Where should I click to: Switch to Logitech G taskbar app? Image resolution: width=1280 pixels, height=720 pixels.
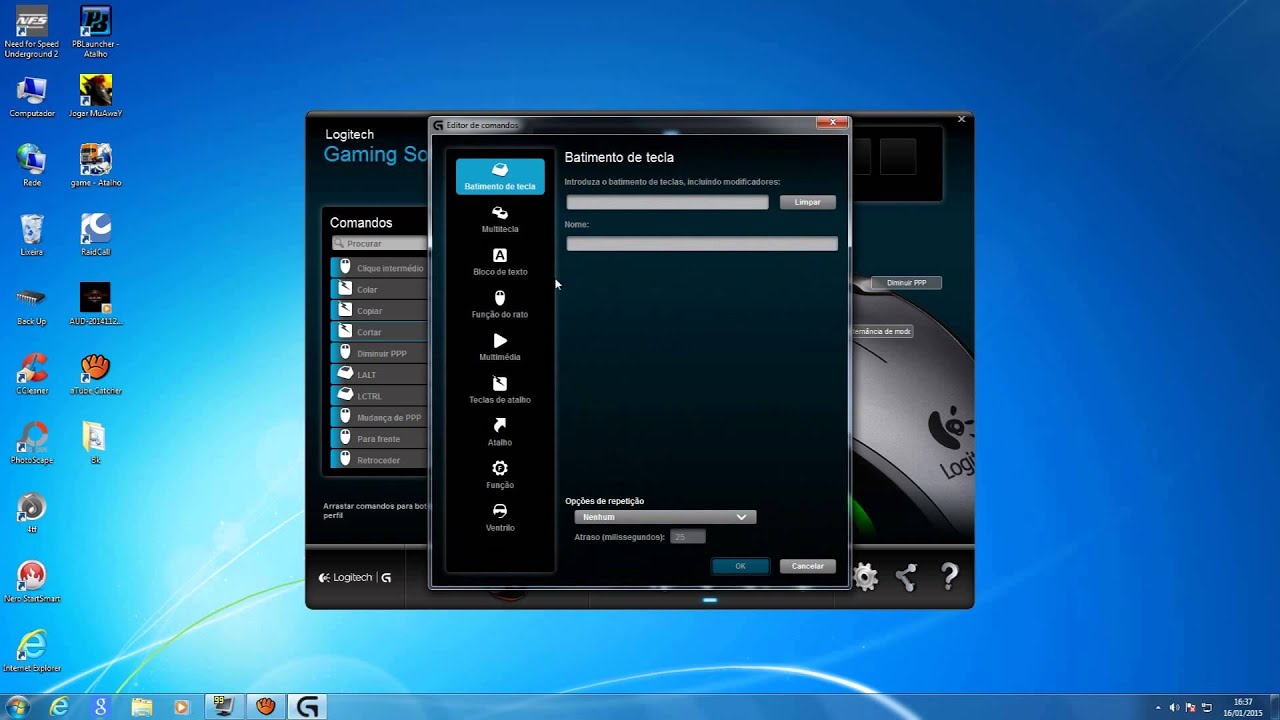click(x=308, y=707)
